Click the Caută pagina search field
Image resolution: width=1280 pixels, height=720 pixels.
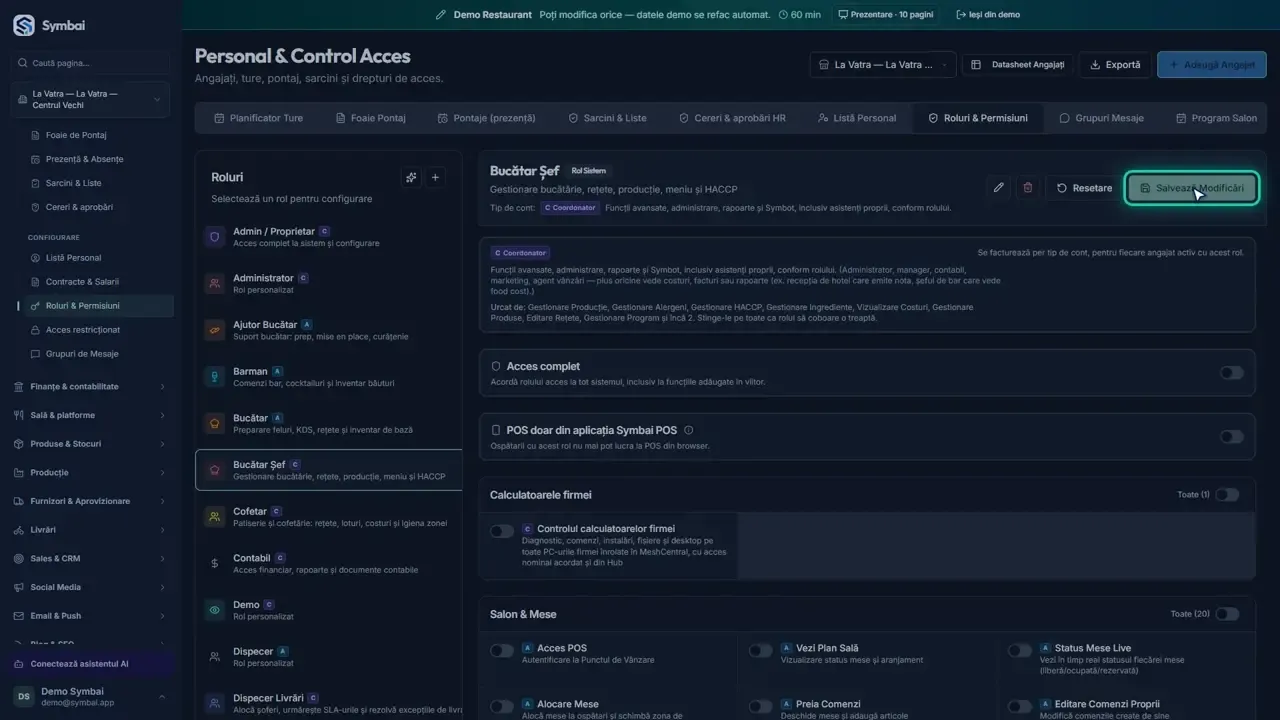click(x=91, y=63)
